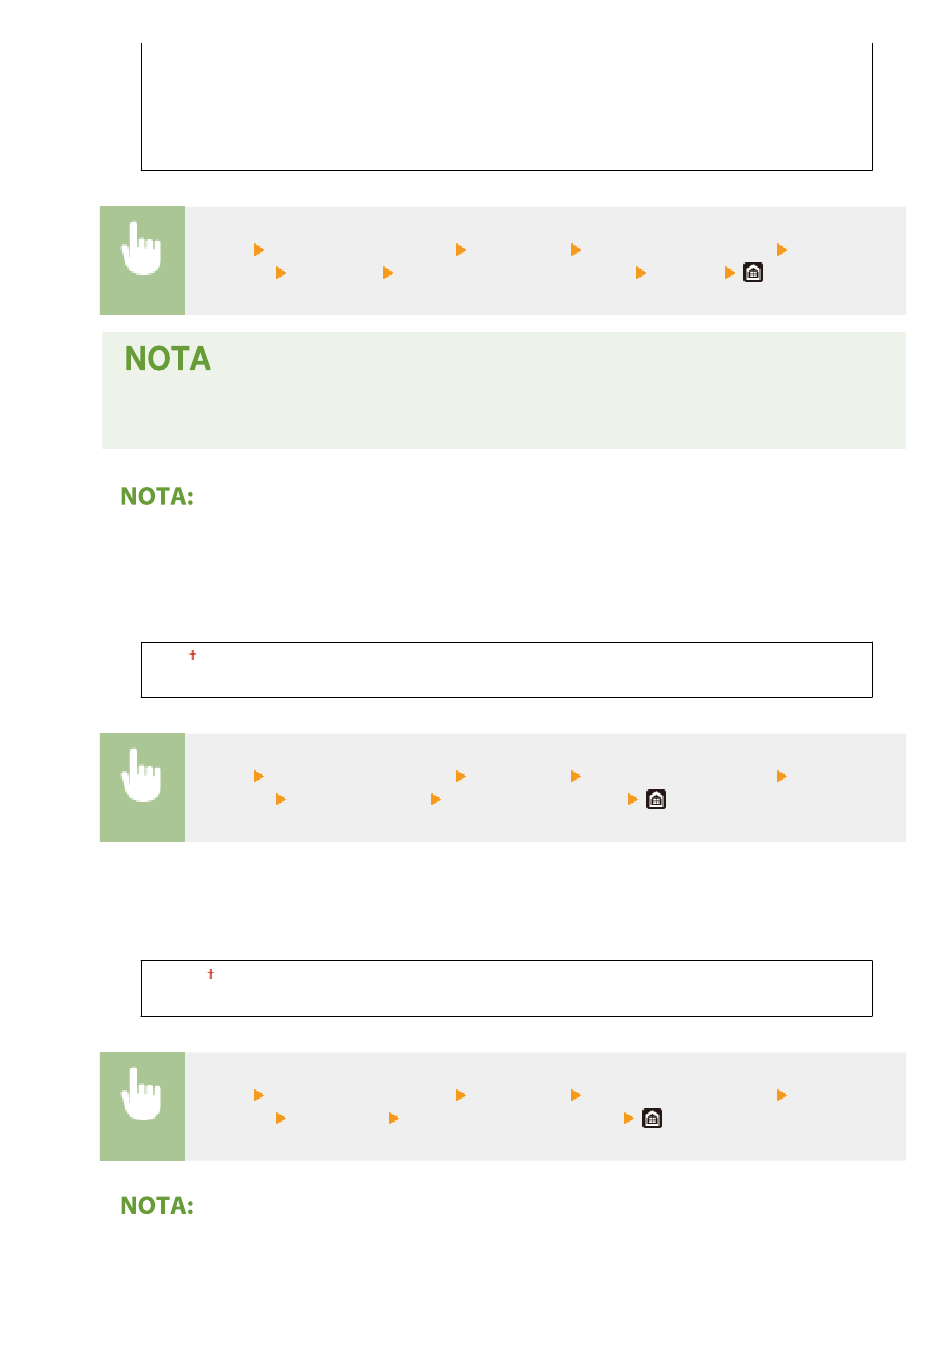Click the first orange arrow in the bottom procedure panel
950x1369 pixels.
coord(259,1095)
